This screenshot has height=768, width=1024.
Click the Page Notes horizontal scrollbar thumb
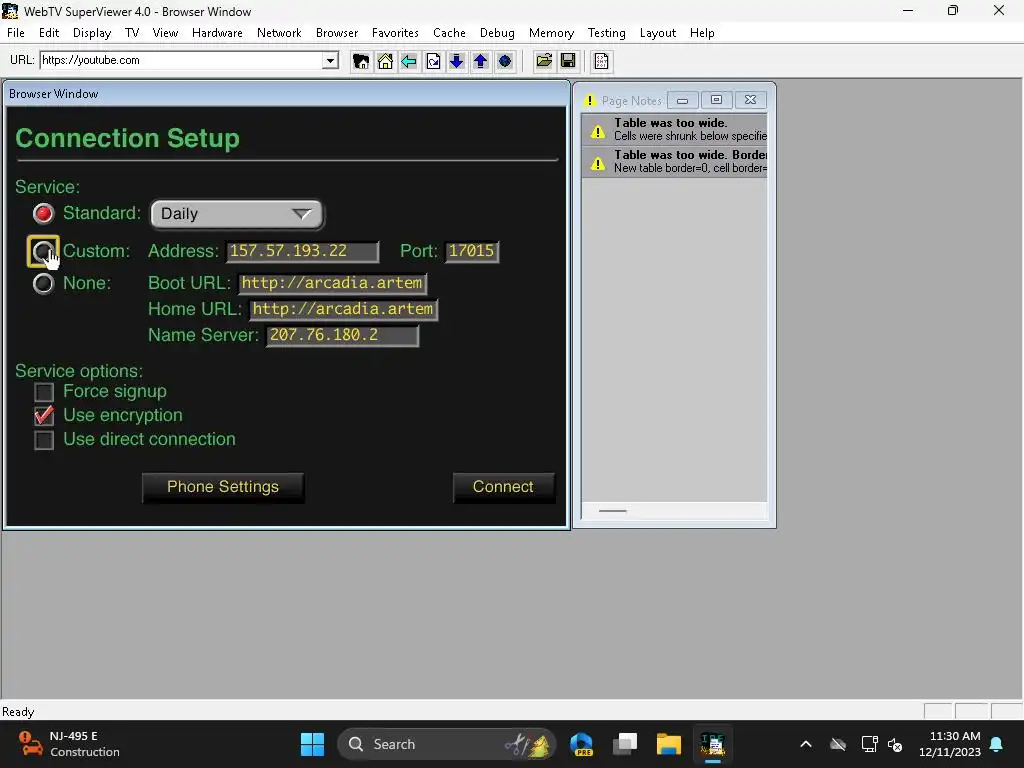[613, 511]
